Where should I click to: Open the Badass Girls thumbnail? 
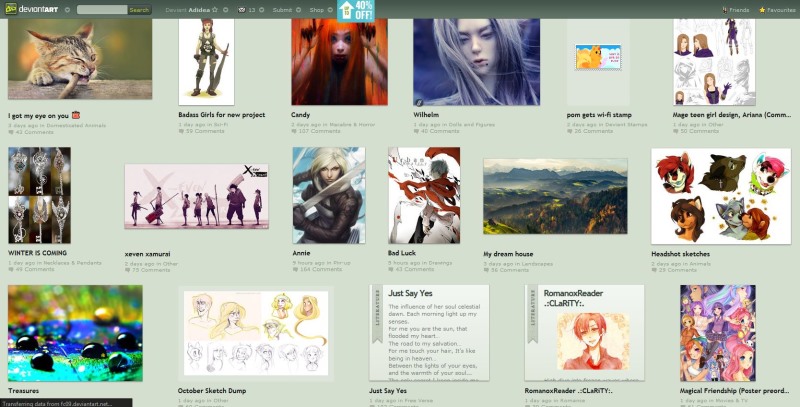click(x=206, y=62)
